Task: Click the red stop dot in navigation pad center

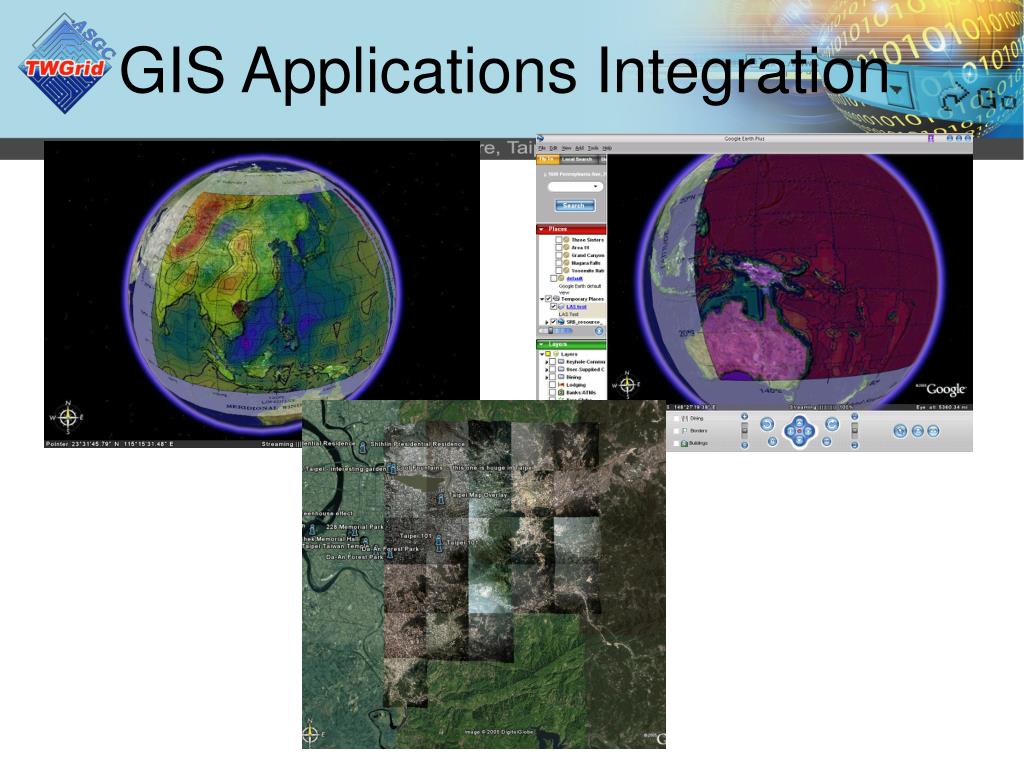Action: pos(799,431)
